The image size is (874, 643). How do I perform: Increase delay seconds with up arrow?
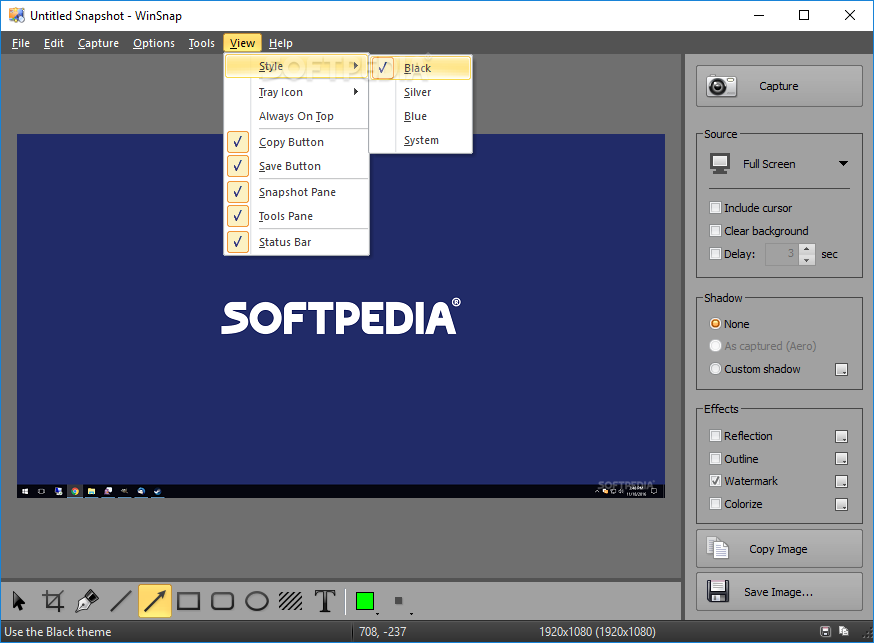(x=807, y=249)
